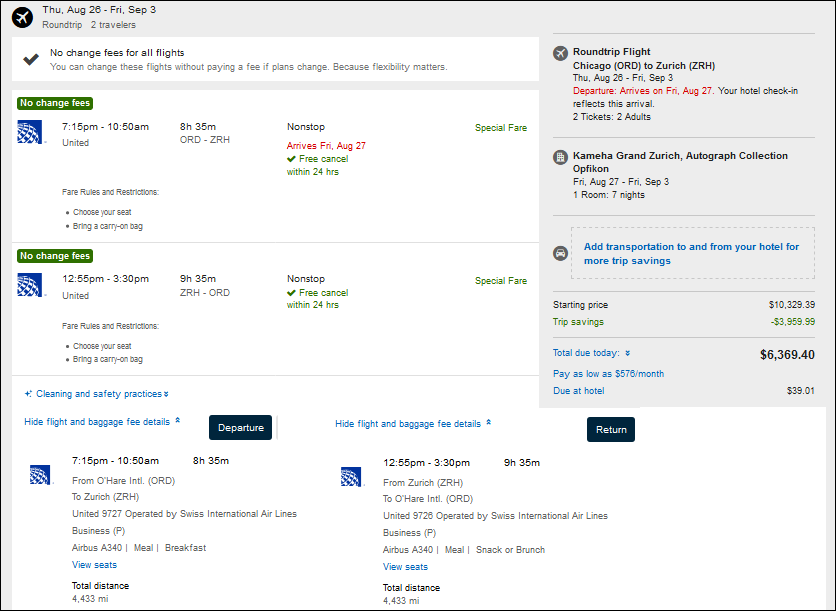The height and width of the screenshot is (611, 836).
Task: Click the green check by Free cancel on the return flight
Action: [291, 293]
